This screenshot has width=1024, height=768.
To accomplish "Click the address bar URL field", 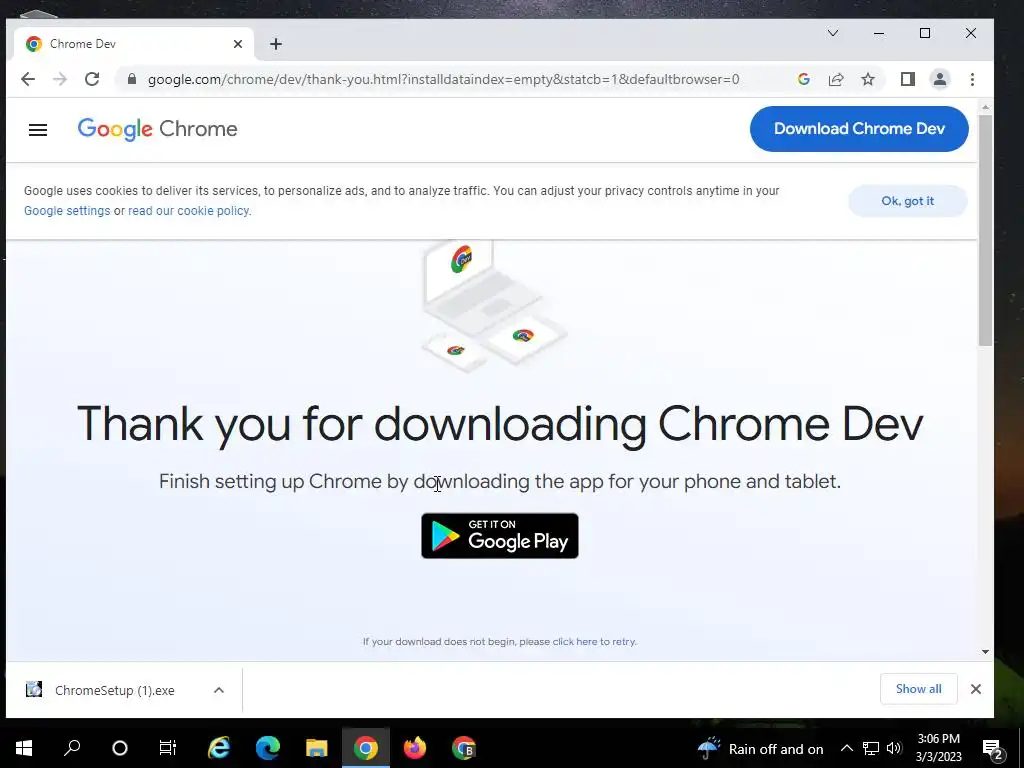I will point(444,79).
